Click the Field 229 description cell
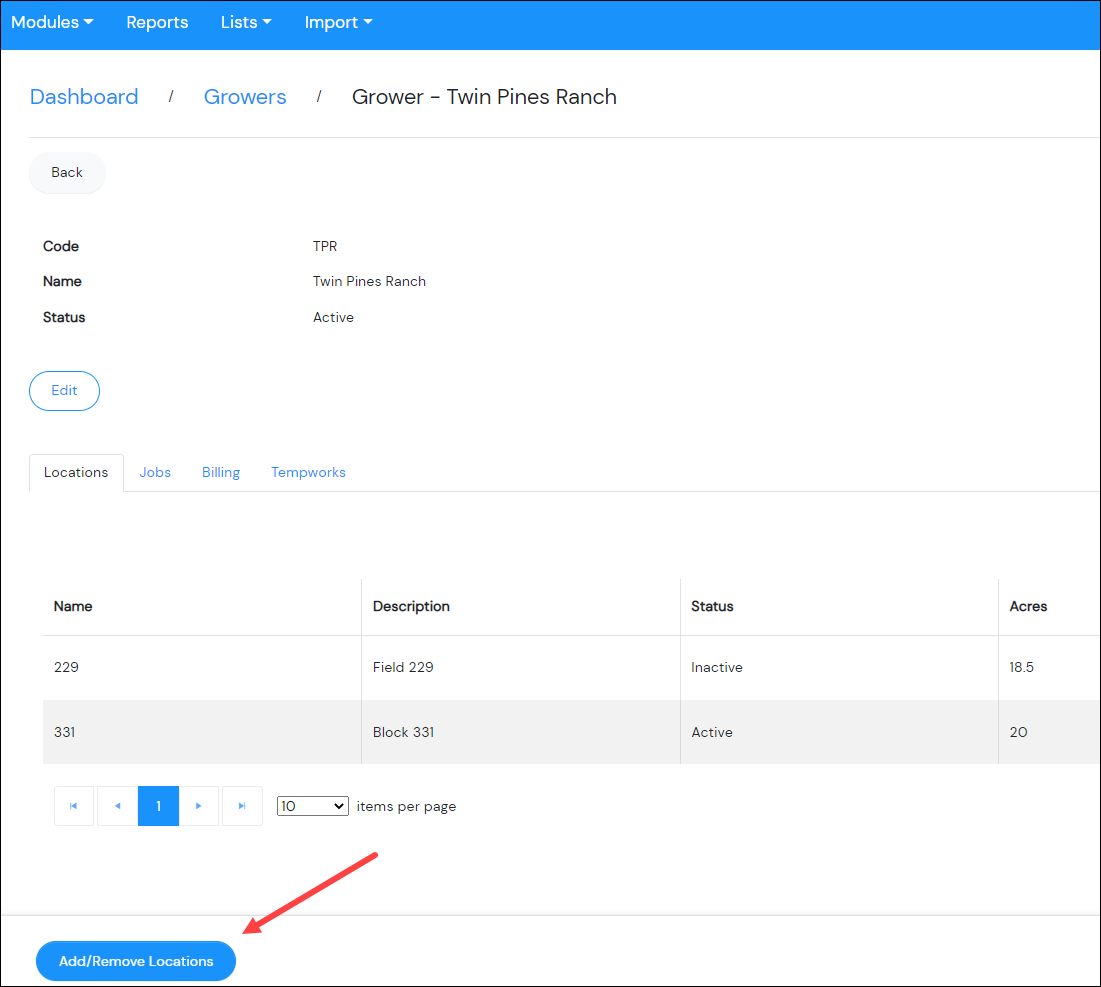Image resolution: width=1101 pixels, height=987 pixels. (x=521, y=668)
